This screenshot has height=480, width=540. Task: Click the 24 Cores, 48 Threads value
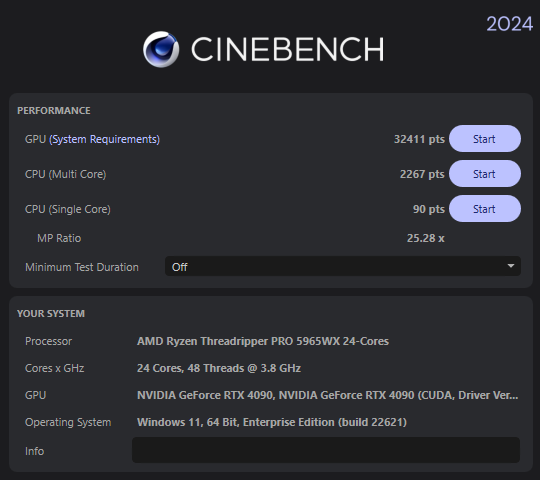(x=219, y=368)
